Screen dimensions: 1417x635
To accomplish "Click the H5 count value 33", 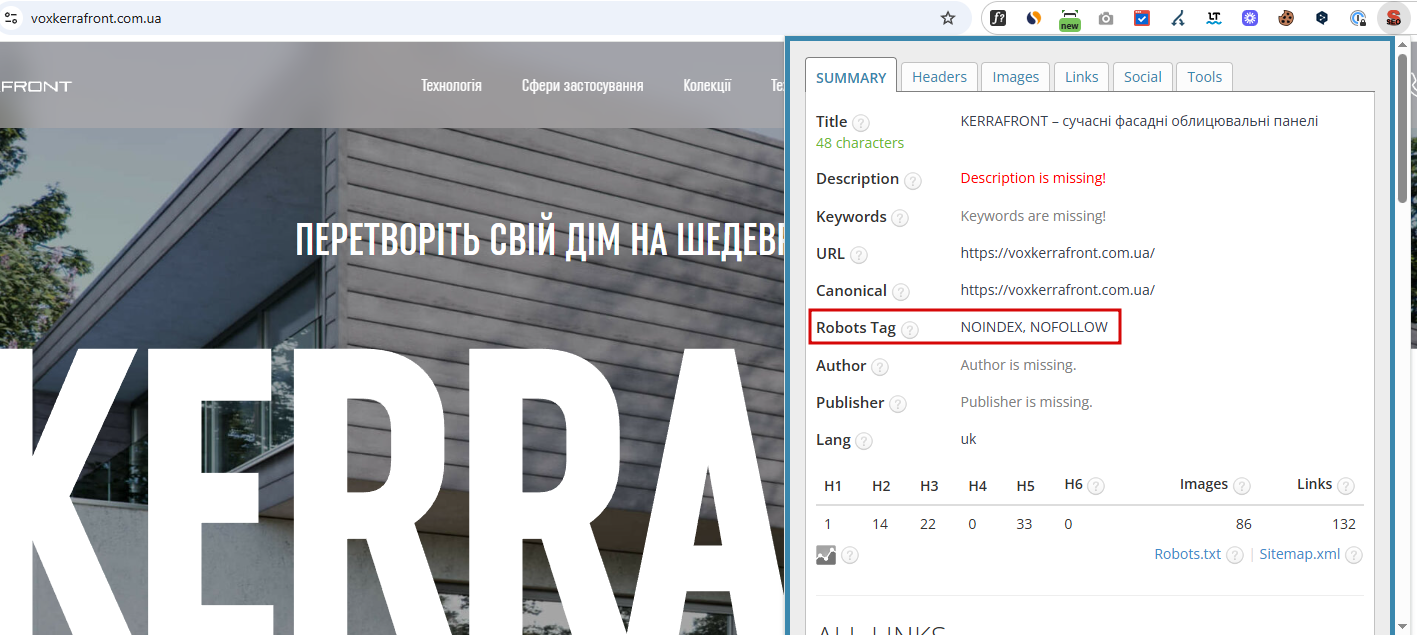I will coord(1025,524).
